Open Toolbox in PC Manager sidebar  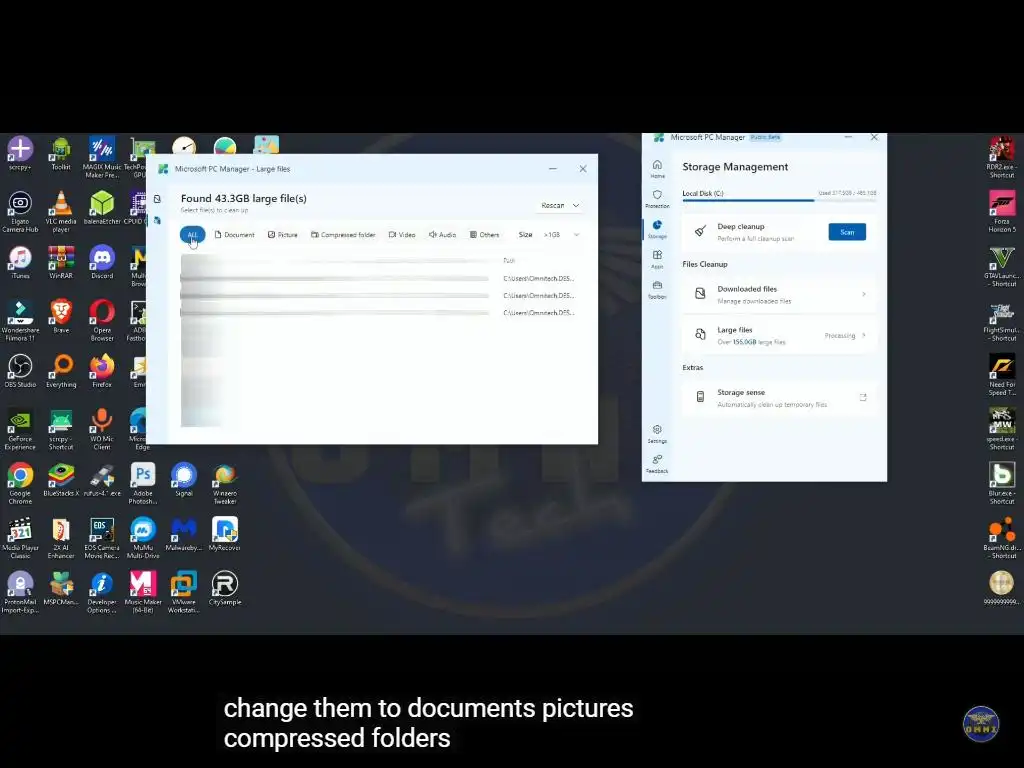click(657, 290)
